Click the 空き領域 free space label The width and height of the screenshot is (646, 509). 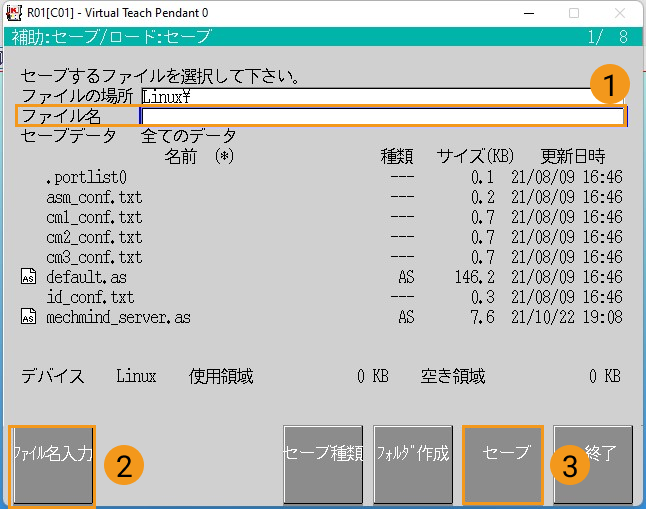coord(453,376)
